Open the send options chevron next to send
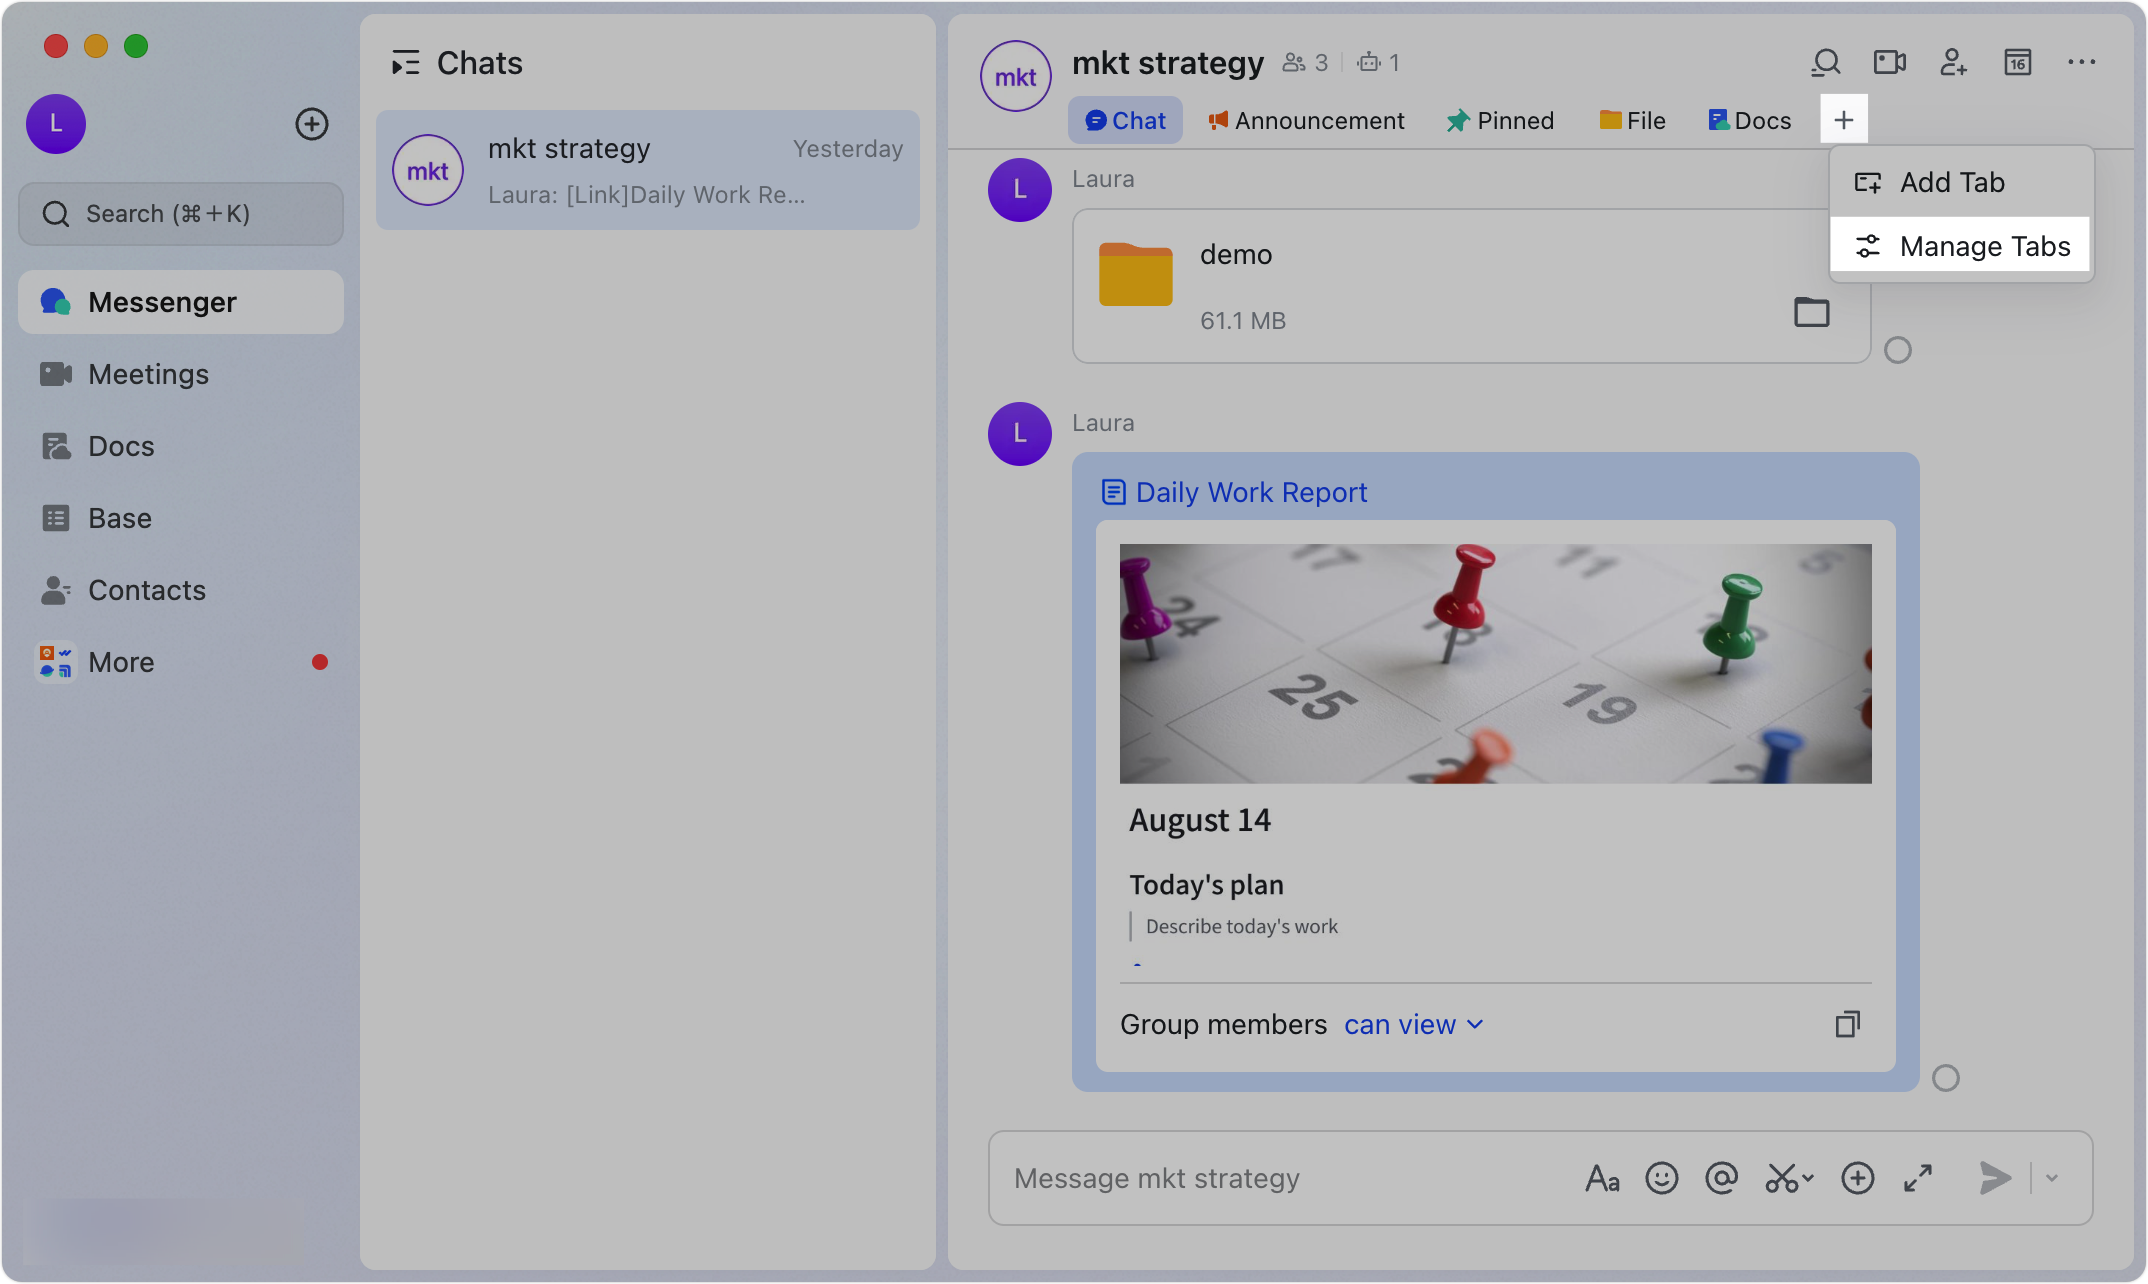This screenshot has width=2148, height=1284. click(2052, 1178)
